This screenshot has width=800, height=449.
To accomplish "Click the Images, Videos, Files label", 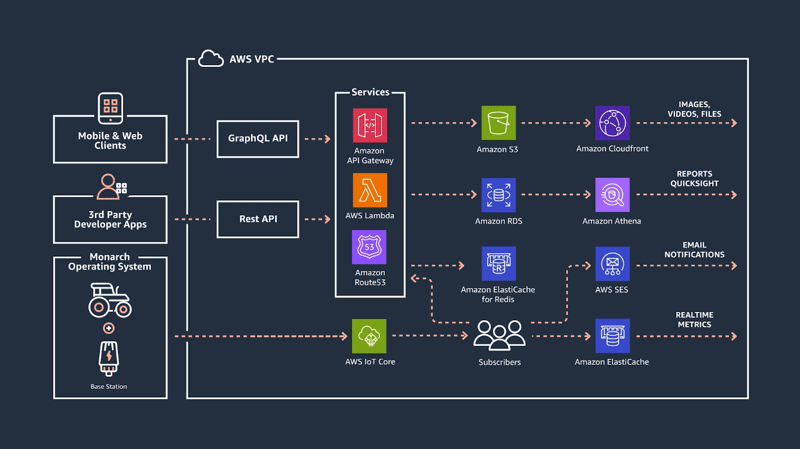I will pos(695,109).
